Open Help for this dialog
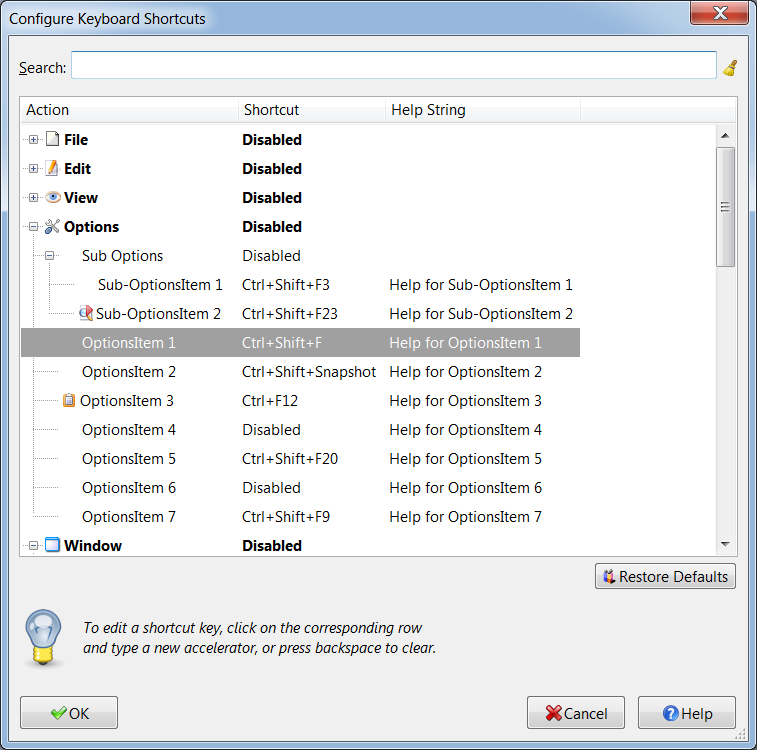Viewport: 757px width, 750px height. (x=687, y=713)
